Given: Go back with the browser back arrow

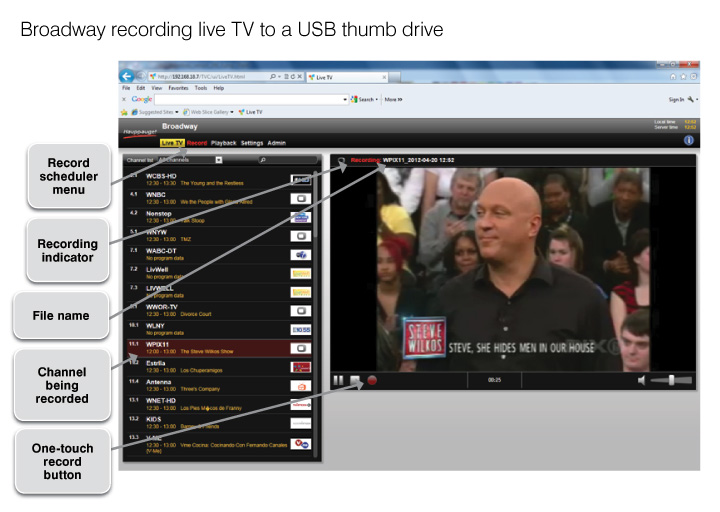Looking at the screenshot, I should [127, 76].
